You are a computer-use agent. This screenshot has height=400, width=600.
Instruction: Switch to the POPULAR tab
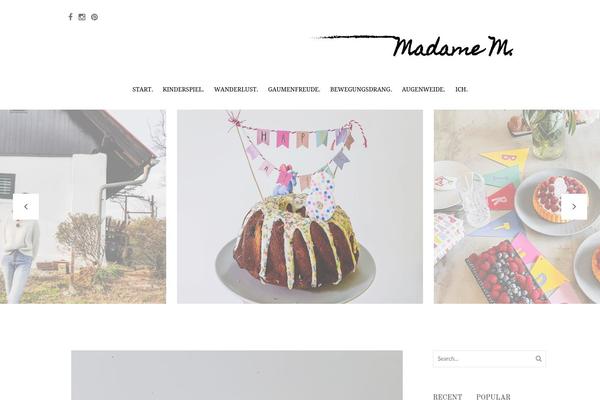tap(493, 397)
